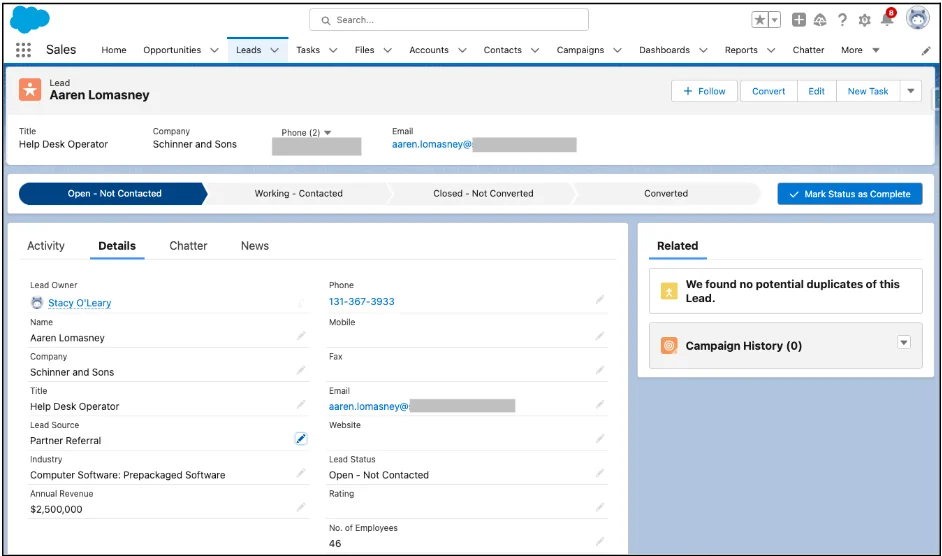The height and width of the screenshot is (556, 942).
Task: Edit the Phone field pencil icon
Action: point(600,299)
